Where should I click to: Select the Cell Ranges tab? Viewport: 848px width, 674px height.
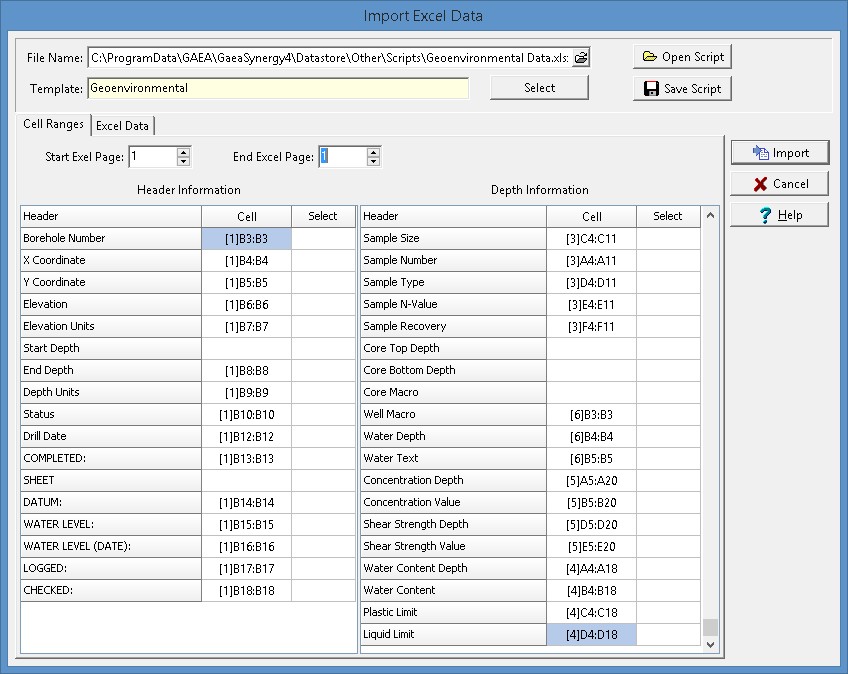tap(54, 125)
